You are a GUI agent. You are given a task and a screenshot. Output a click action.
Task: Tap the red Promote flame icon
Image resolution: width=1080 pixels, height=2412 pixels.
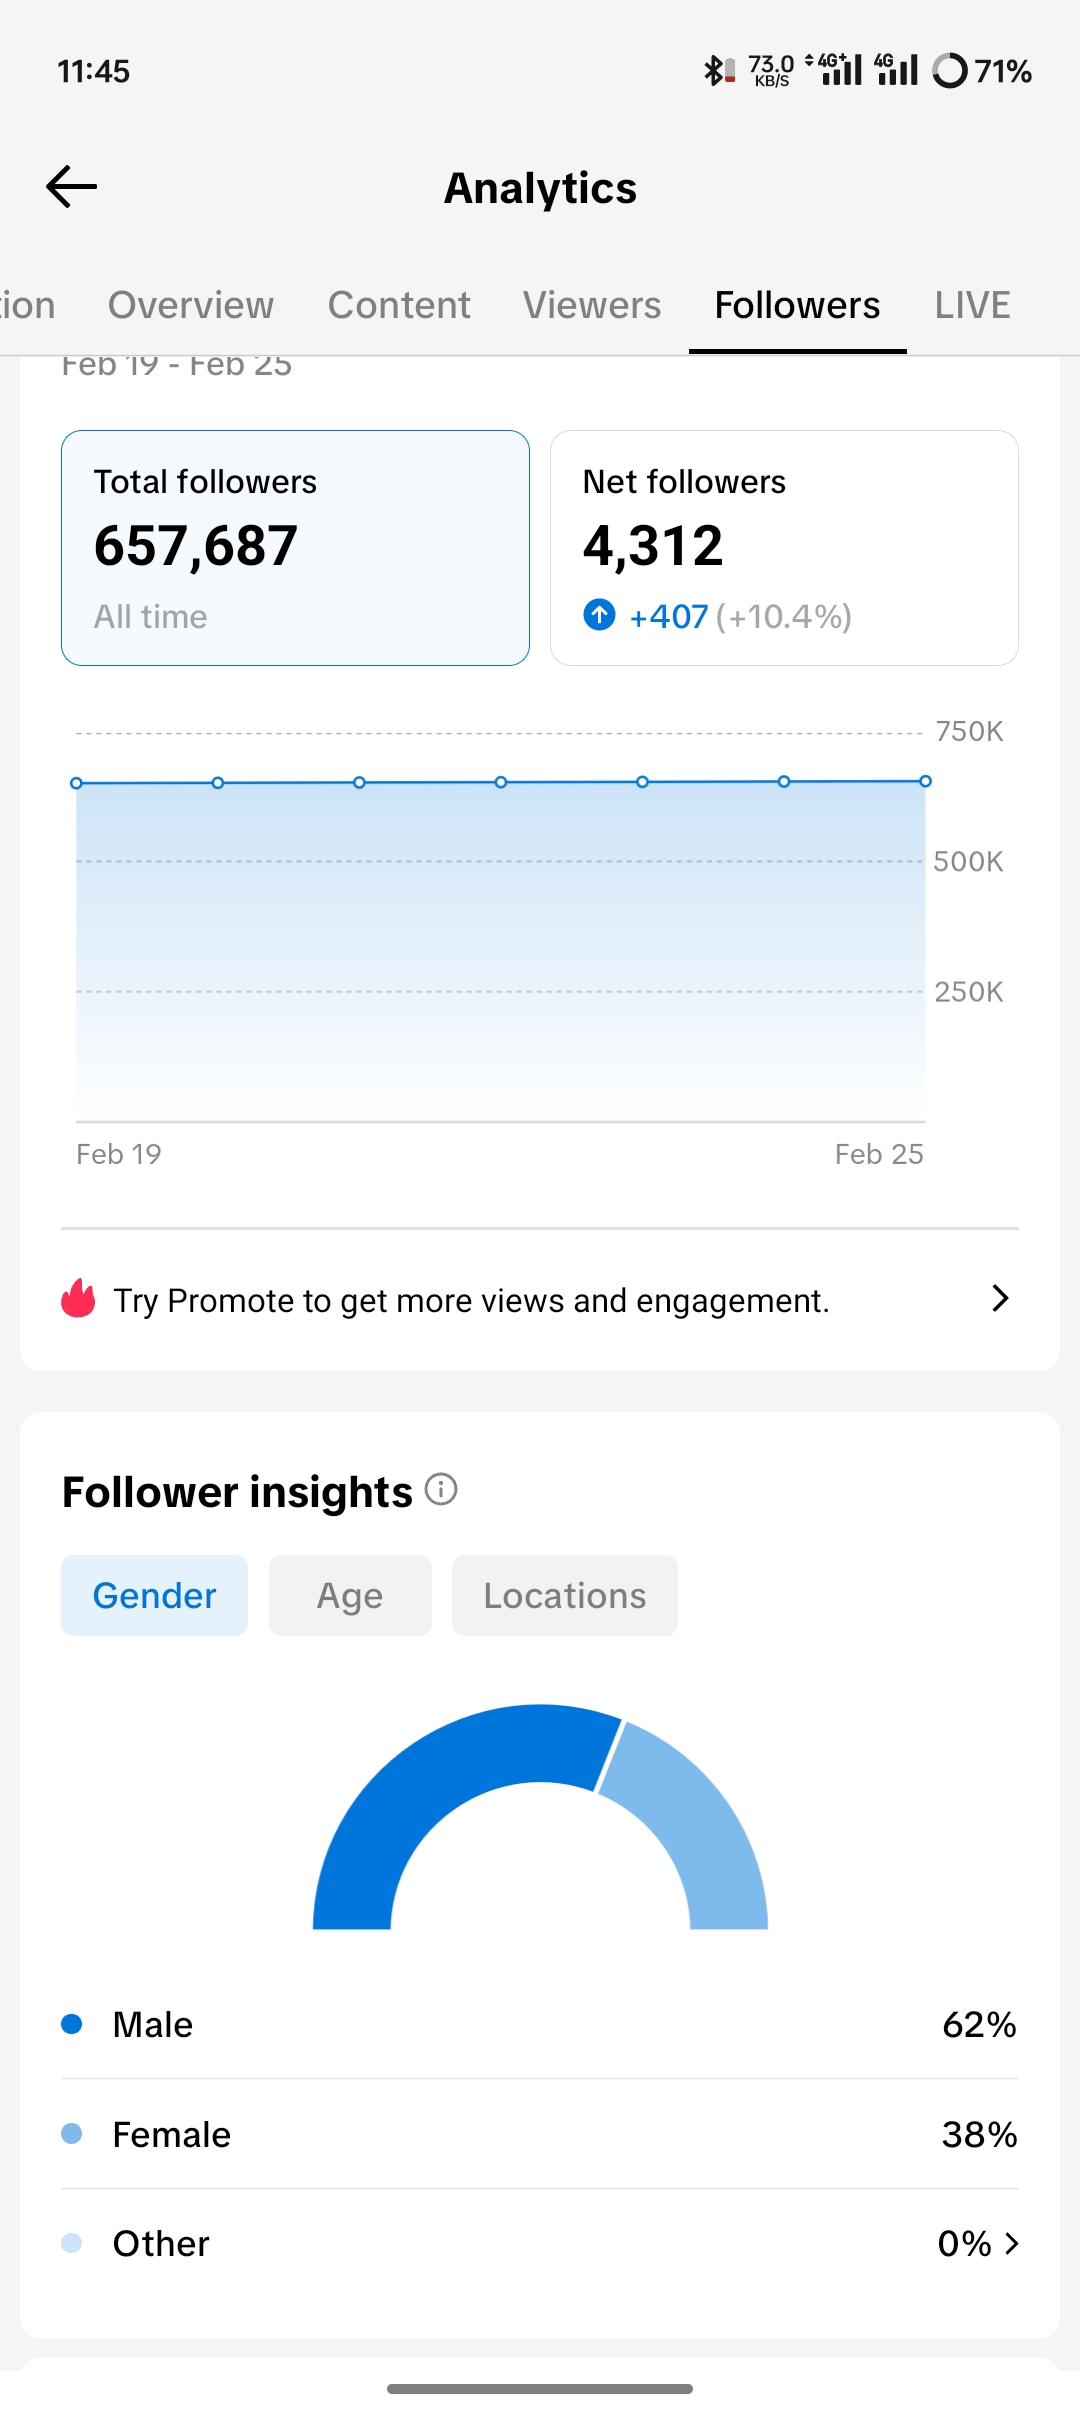click(x=78, y=1300)
